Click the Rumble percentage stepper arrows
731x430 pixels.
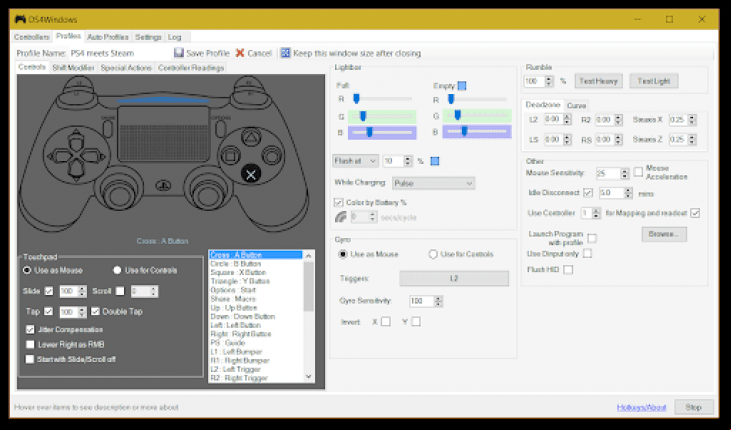click(x=549, y=81)
